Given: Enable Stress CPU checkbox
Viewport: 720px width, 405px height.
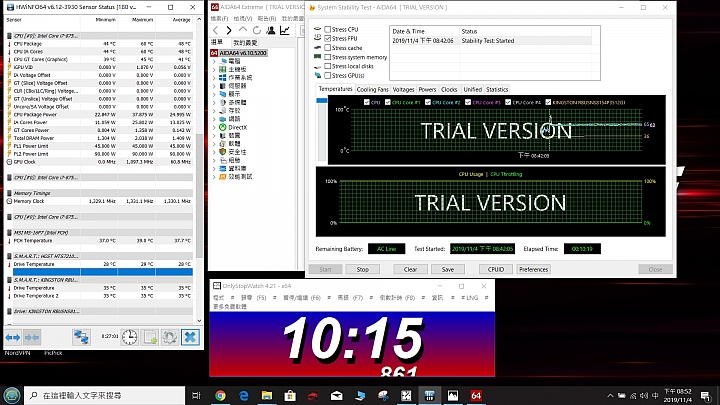Looking at the screenshot, I should (327, 29).
